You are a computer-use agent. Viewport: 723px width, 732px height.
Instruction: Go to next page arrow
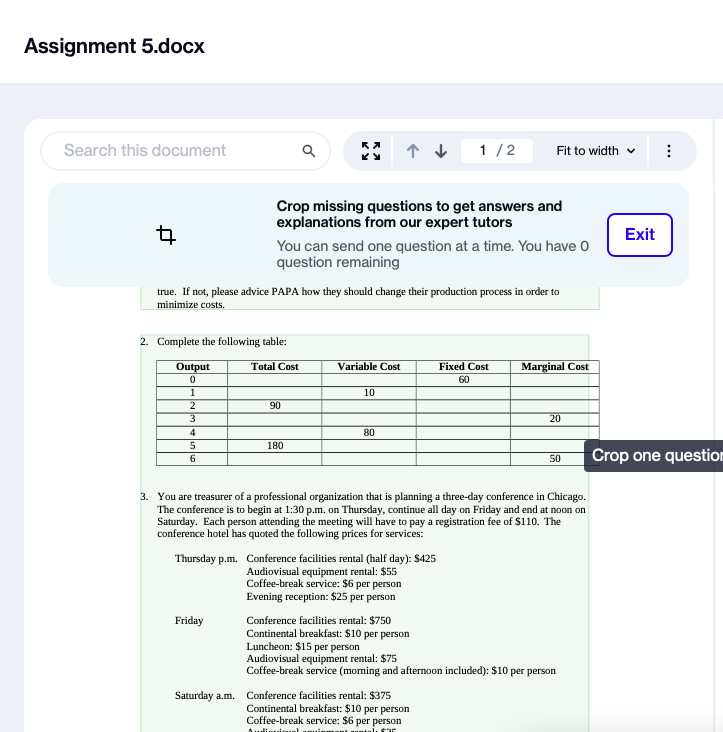(x=441, y=151)
